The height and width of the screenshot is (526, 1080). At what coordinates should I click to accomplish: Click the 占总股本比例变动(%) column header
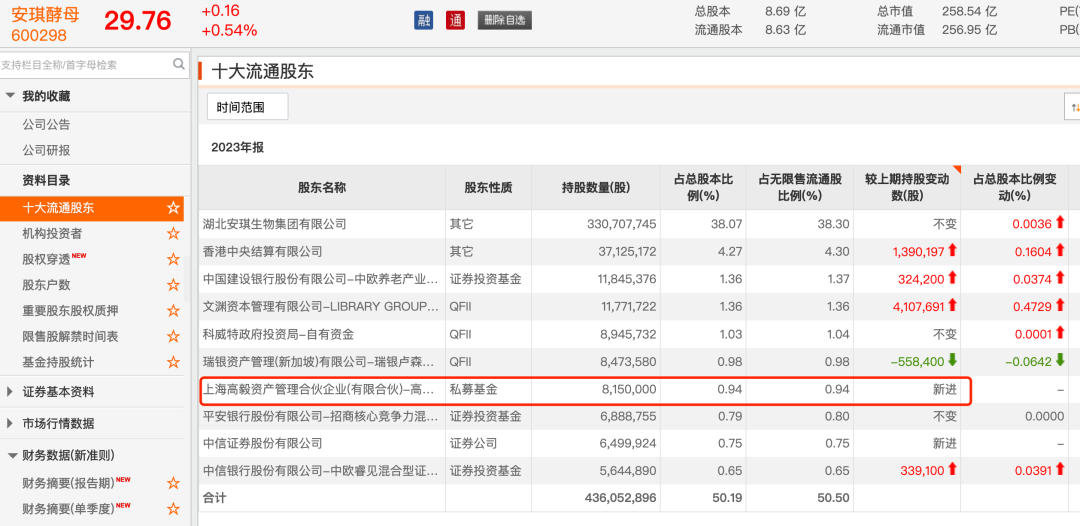click(x=1015, y=187)
